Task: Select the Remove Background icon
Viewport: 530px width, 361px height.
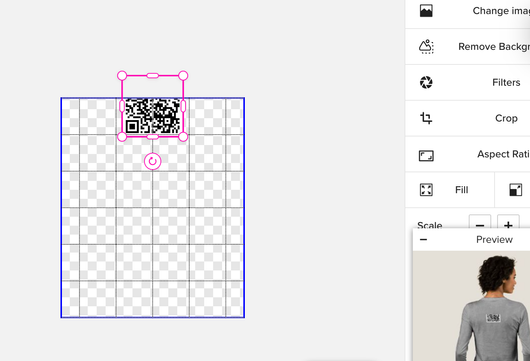Action: pos(426,47)
